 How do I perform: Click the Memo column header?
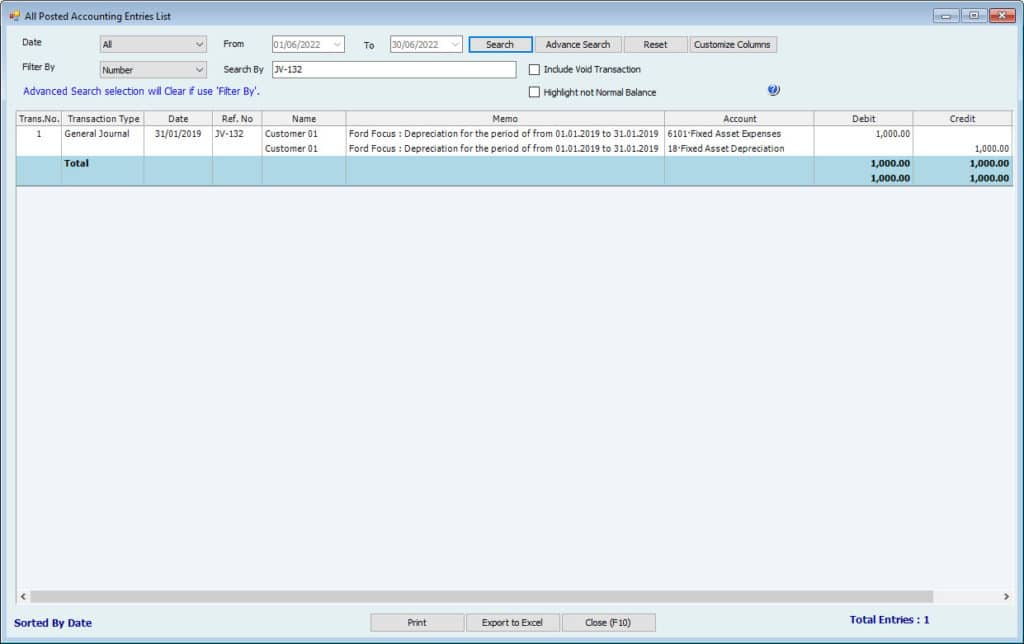(505, 119)
